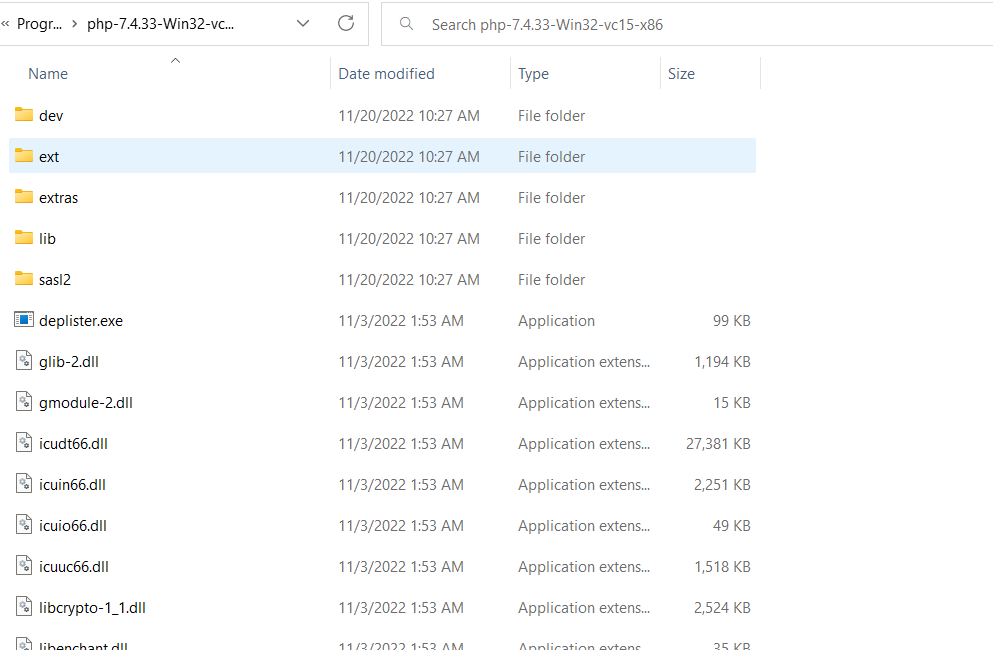Click the icudt66.dll file icon
The height and width of the screenshot is (657, 993).
pyautogui.click(x=24, y=442)
